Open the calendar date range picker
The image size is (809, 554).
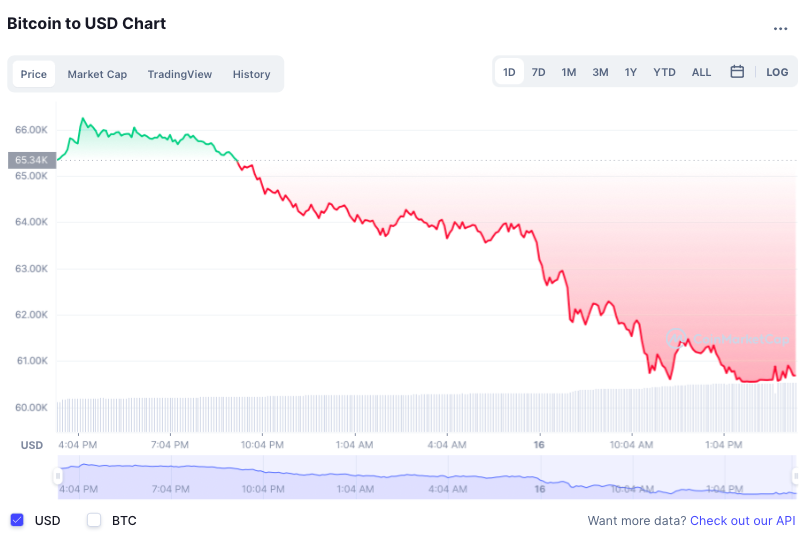pyautogui.click(x=737, y=72)
